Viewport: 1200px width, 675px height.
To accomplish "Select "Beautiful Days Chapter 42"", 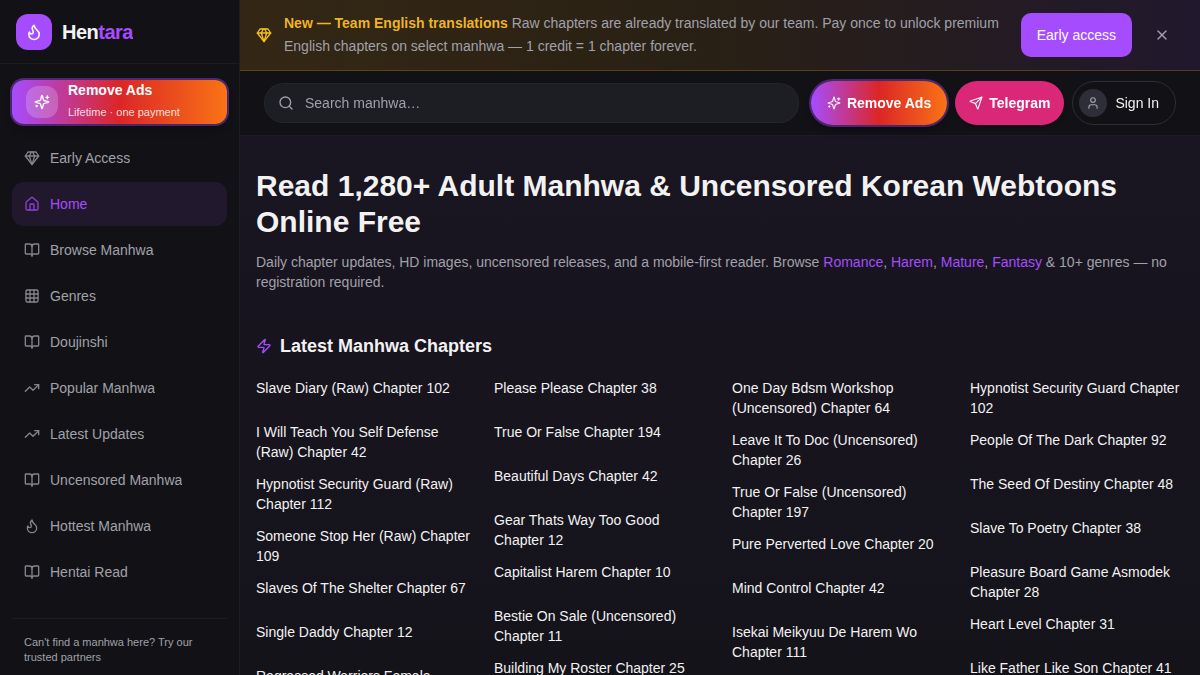I will tap(576, 476).
